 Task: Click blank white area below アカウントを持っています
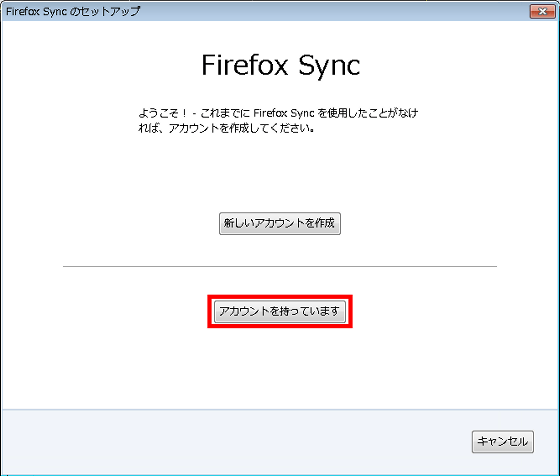pos(280,368)
